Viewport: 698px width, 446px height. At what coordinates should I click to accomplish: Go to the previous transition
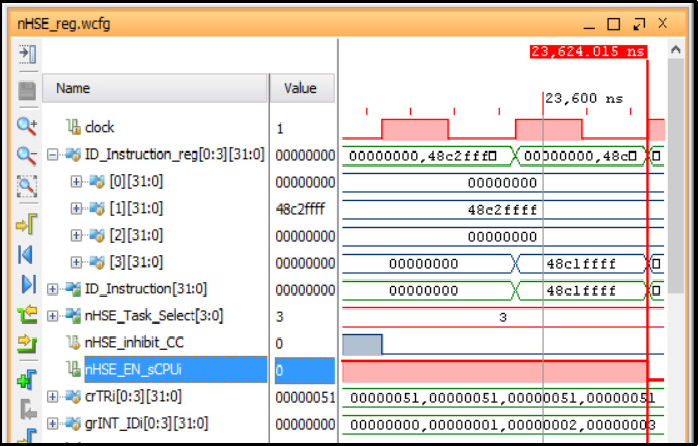pos(26,315)
